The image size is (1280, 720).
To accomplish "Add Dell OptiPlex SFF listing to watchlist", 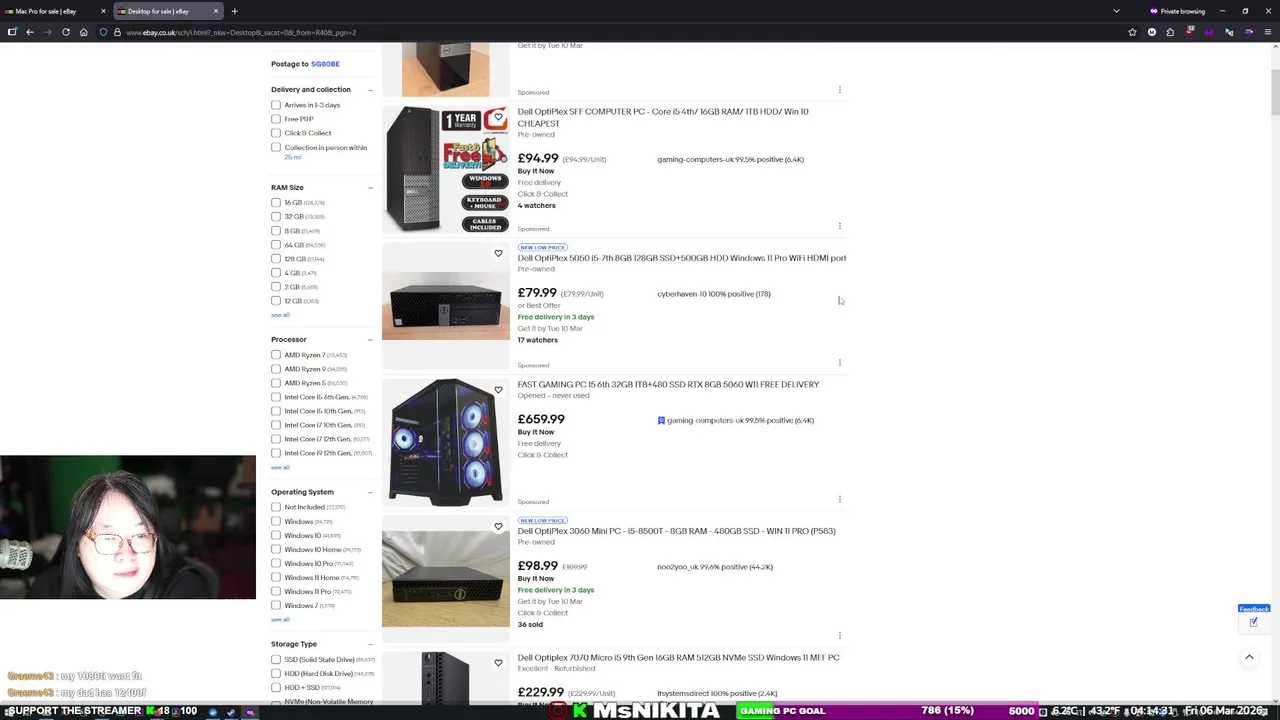I will tap(498, 117).
